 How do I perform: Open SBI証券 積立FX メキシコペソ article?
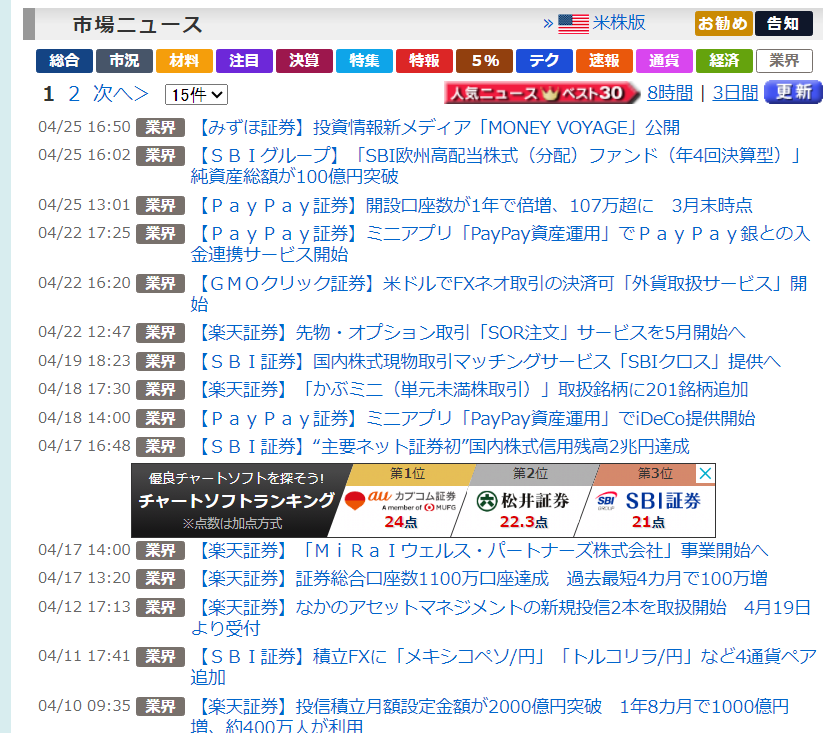(x=503, y=667)
